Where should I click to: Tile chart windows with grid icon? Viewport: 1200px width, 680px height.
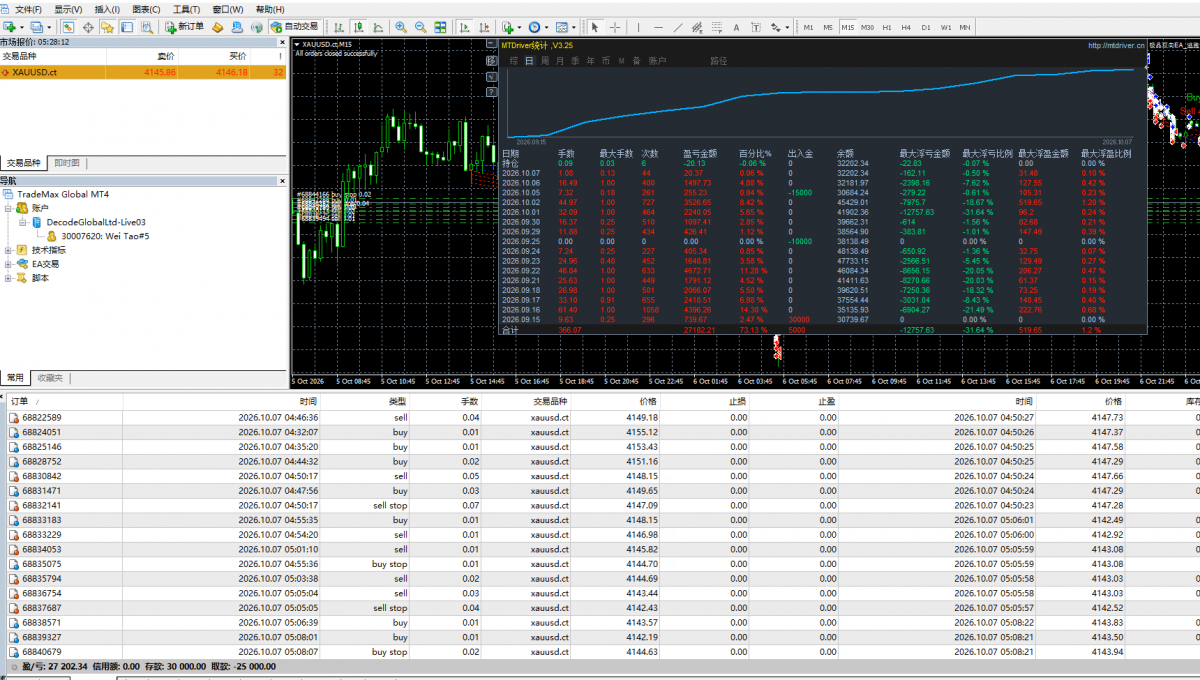click(441, 27)
